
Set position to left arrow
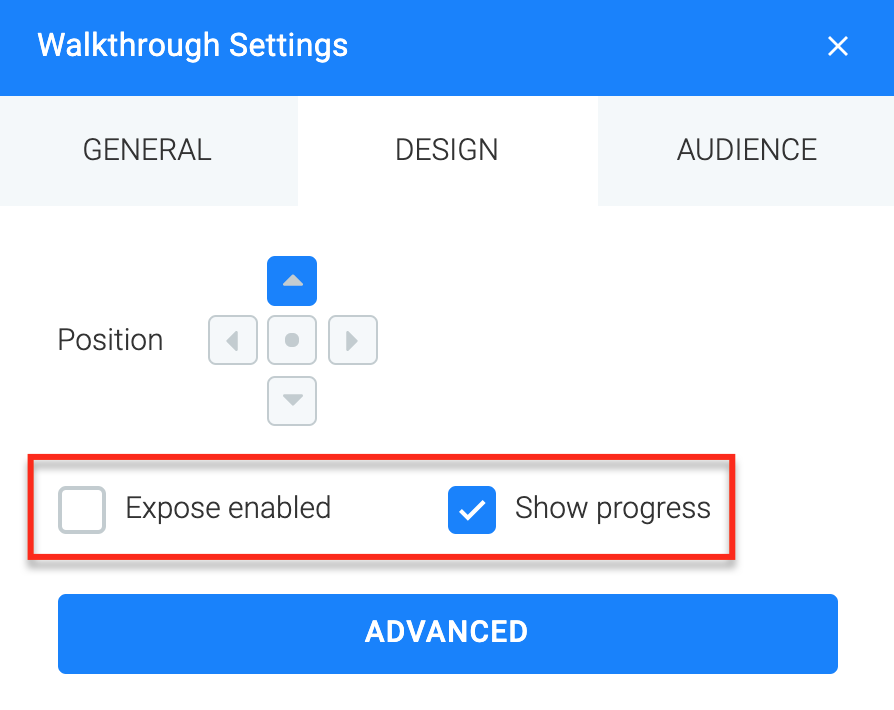click(233, 340)
